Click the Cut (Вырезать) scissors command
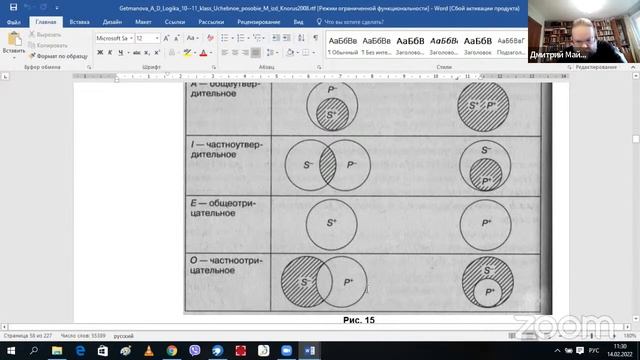This screenshot has height=360, width=640. (x=45, y=35)
